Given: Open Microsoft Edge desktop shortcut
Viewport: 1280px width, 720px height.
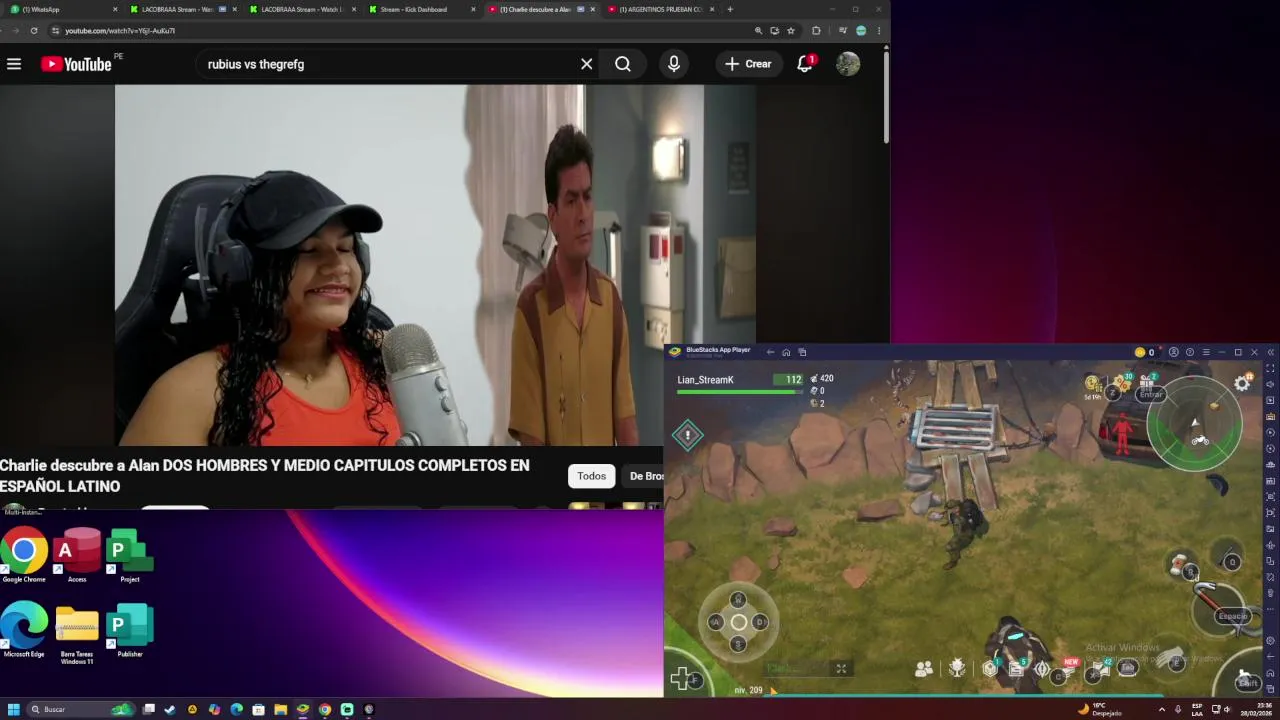Looking at the screenshot, I should pyautogui.click(x=24, y=630).
